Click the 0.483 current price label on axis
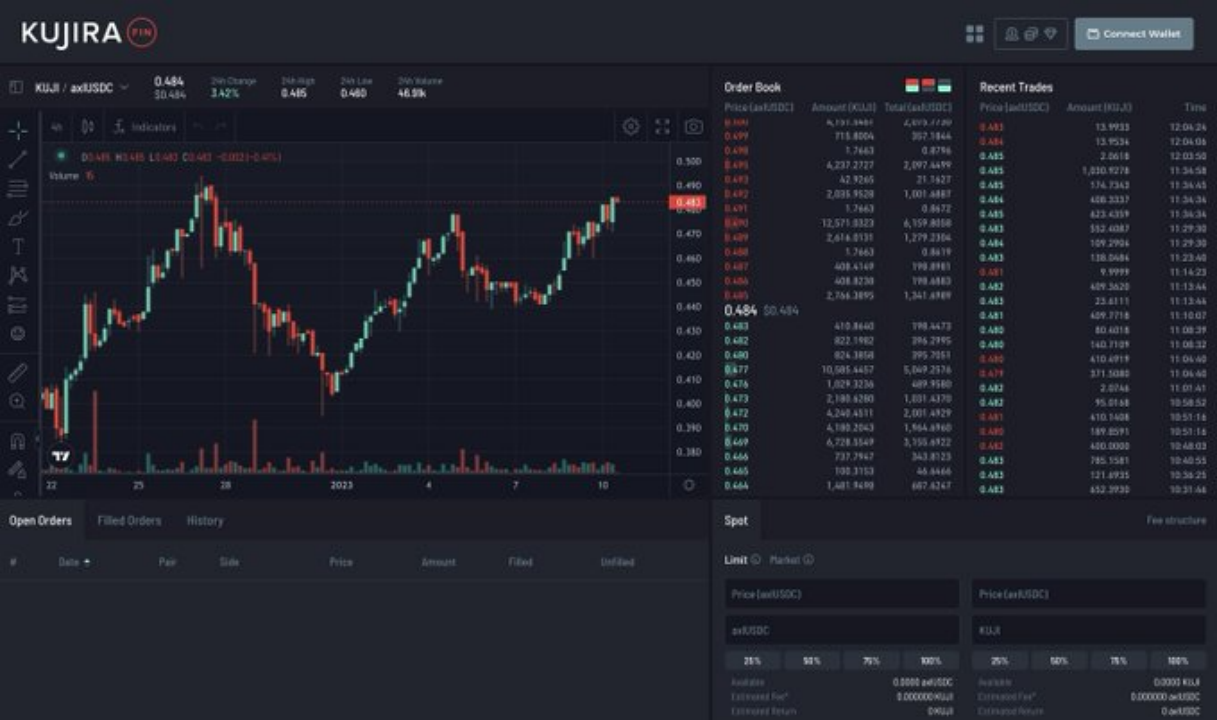Viewport: 1217px width, 720px height. click(688, 203)
